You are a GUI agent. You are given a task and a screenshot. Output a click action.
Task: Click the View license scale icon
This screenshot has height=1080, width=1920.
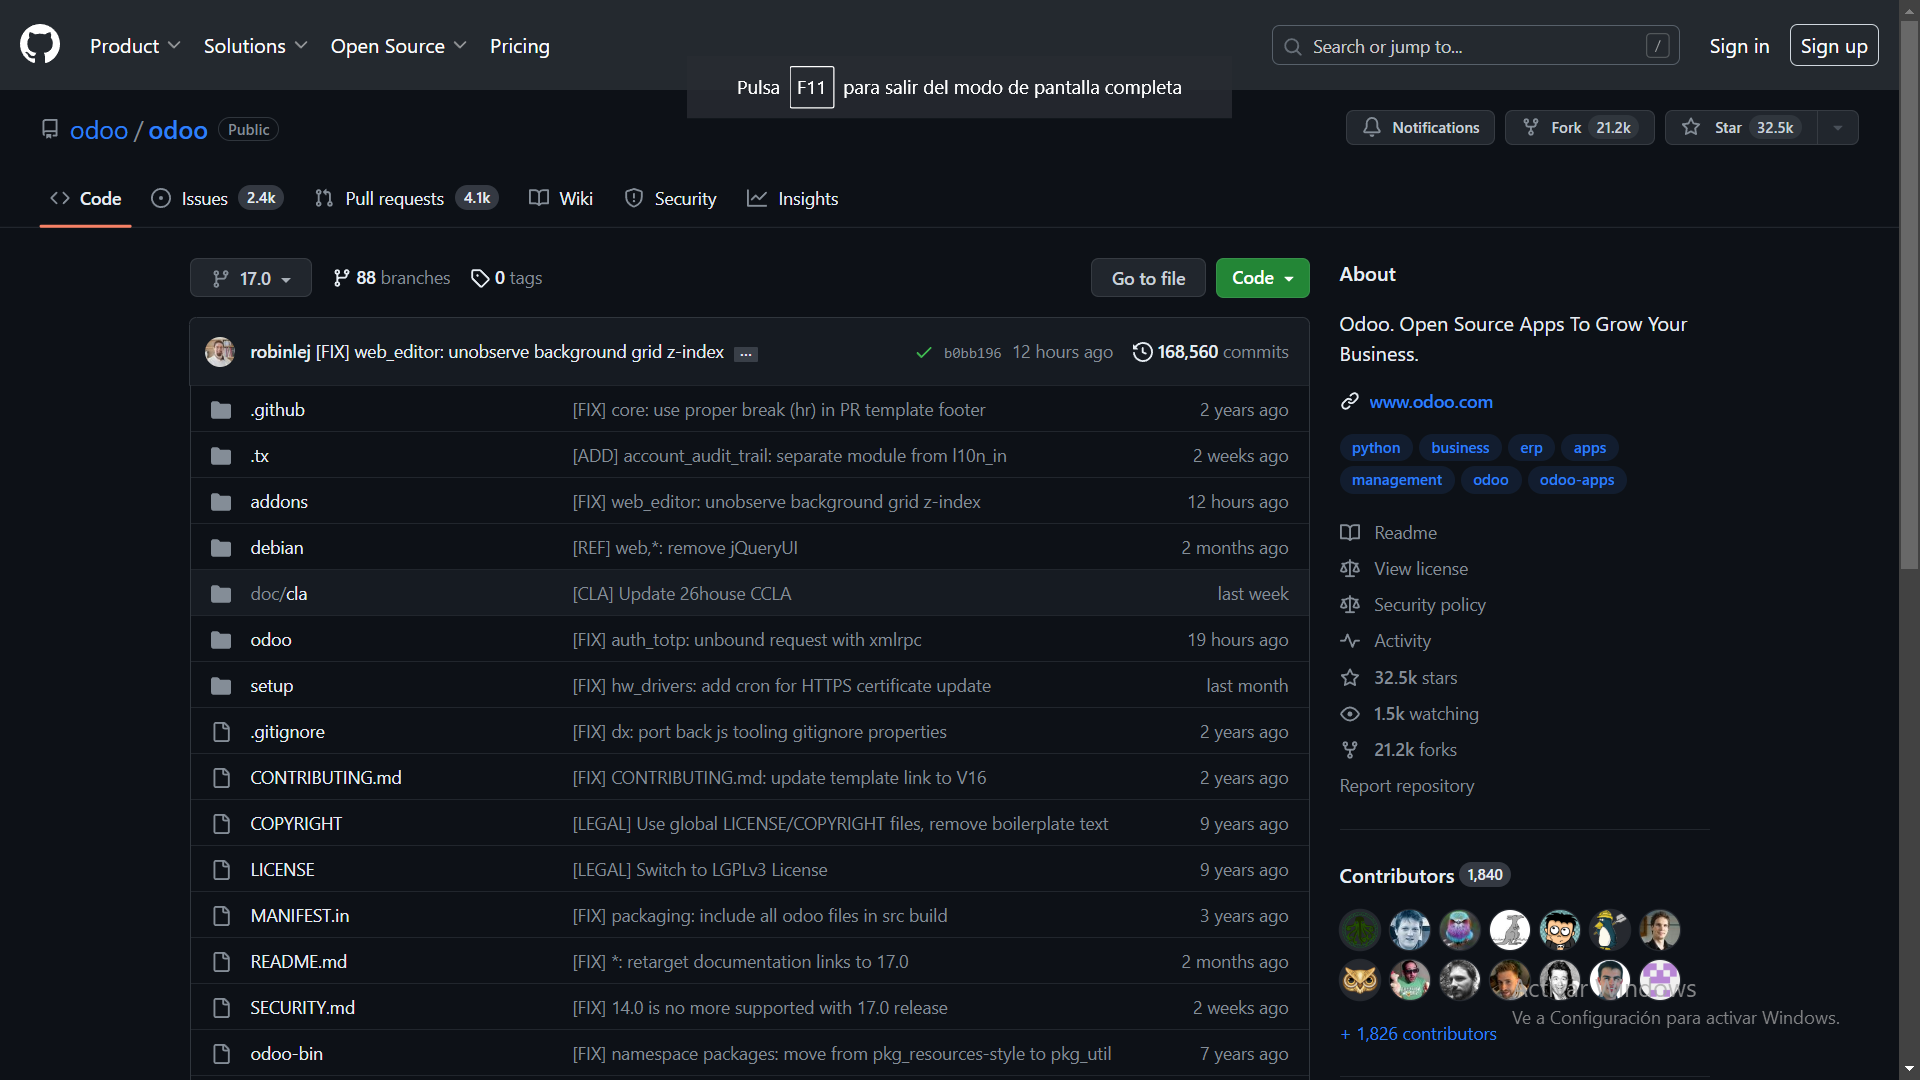(x=1350, y=568)
